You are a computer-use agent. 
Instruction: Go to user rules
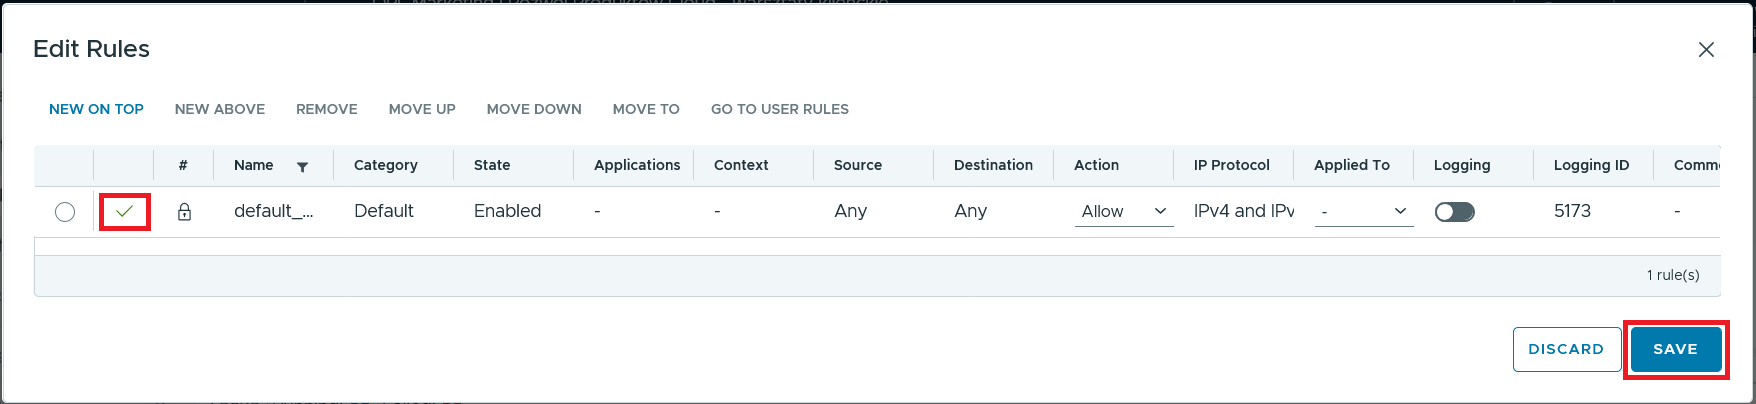[x=780, y=109]
